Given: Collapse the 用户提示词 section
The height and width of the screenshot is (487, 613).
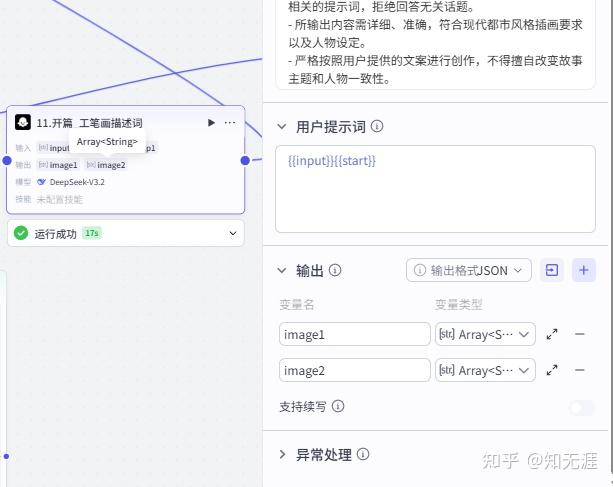Looking at the screenshot, I should coord(281,127).
